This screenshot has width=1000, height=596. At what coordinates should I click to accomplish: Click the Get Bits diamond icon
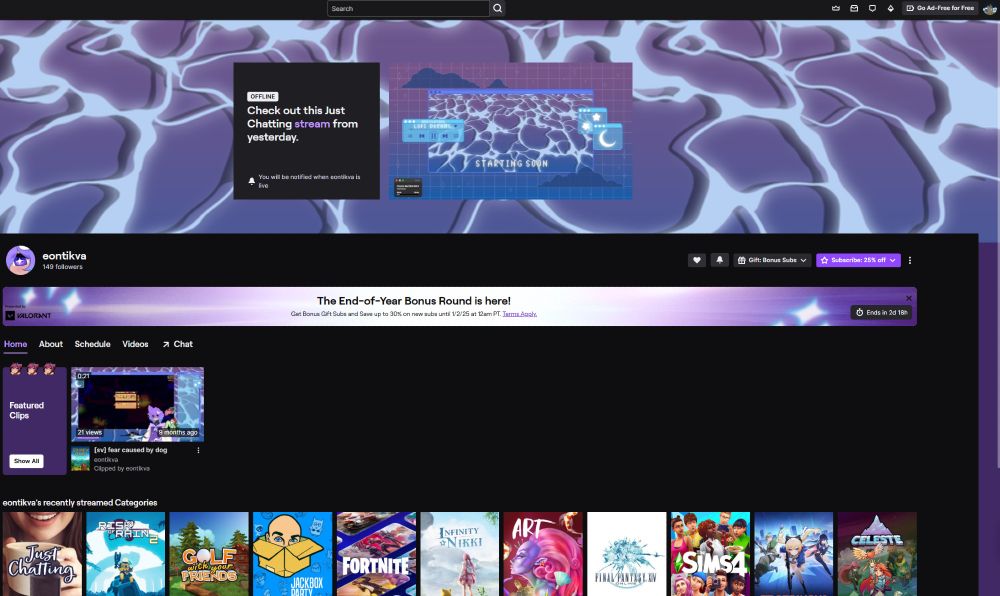[890, 8]
